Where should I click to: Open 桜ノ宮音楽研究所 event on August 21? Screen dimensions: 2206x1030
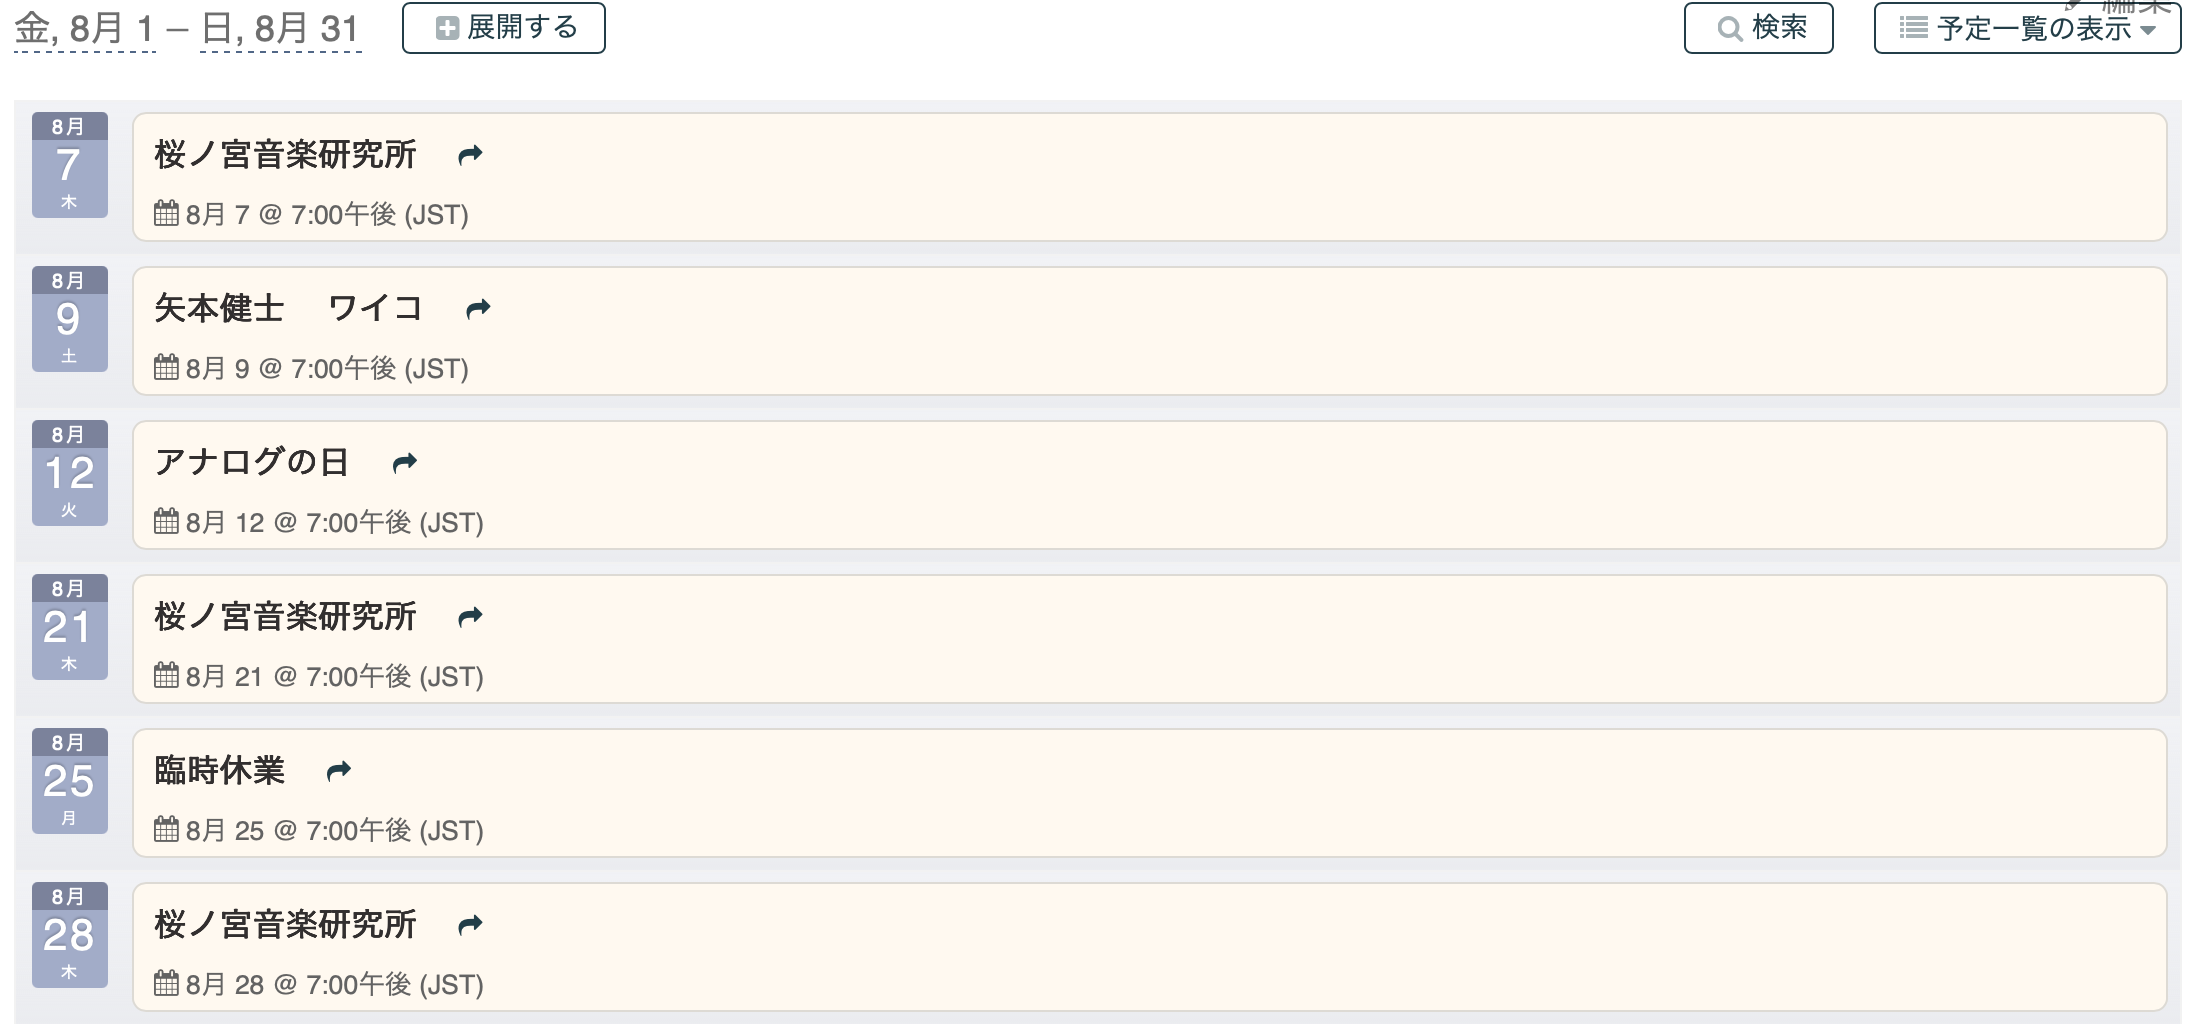click(x=285, y=617)
